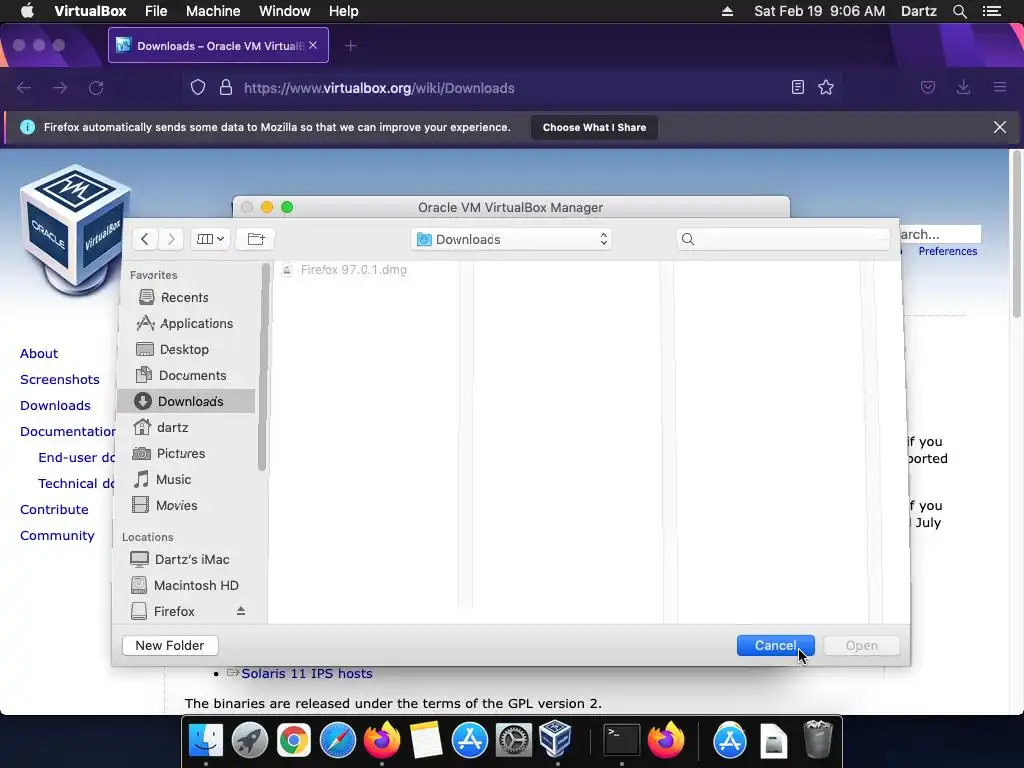Image resolution: width=1024 pixels, height=768 pixels.
Task: Open the file dialog view mode selector
Action: 210,239
